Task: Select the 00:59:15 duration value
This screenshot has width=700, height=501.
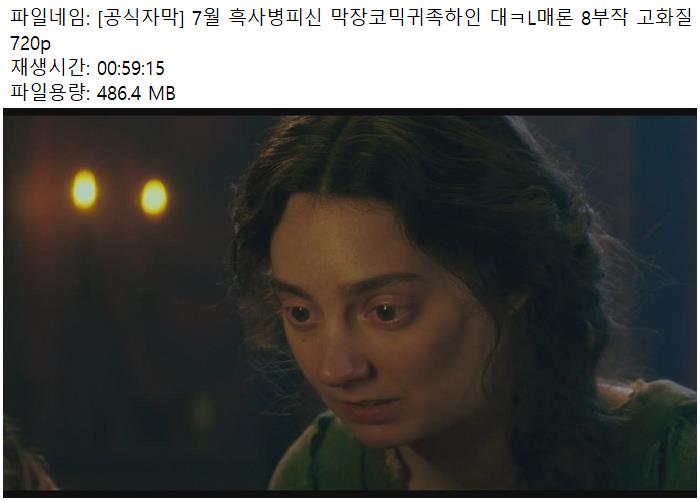Action: point(131,69)
